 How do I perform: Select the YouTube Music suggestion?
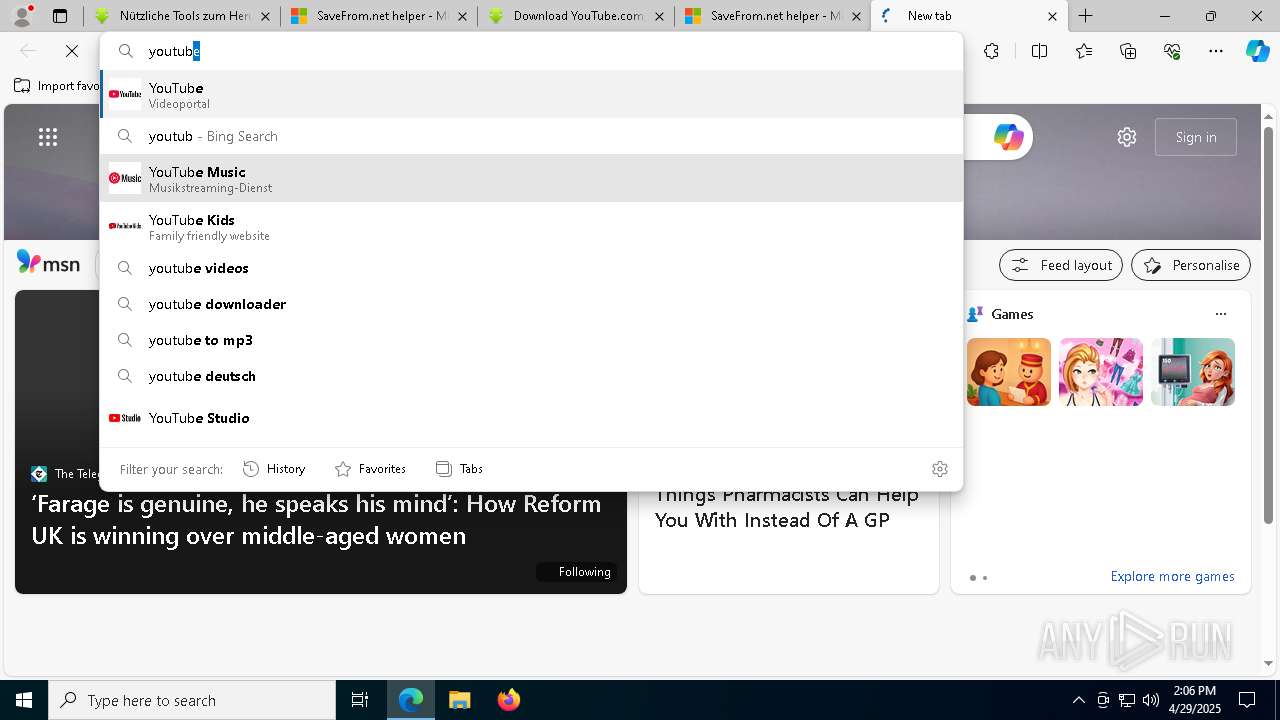tap(531, 178)
